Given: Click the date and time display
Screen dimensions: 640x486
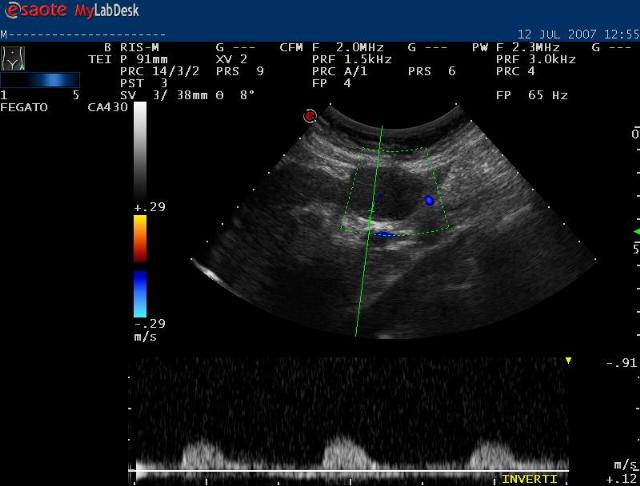Looking at the screenshot, I should click(577, 33).
